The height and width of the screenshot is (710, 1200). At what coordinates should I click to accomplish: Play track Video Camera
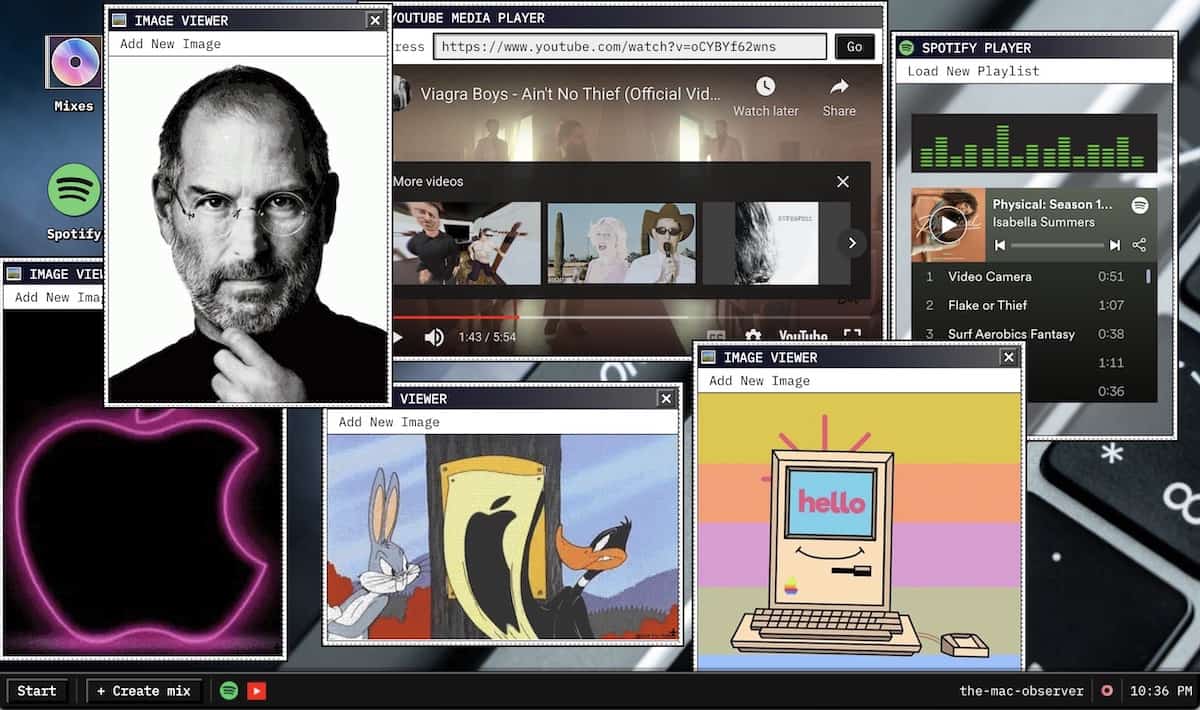click(x=989, y=276)
